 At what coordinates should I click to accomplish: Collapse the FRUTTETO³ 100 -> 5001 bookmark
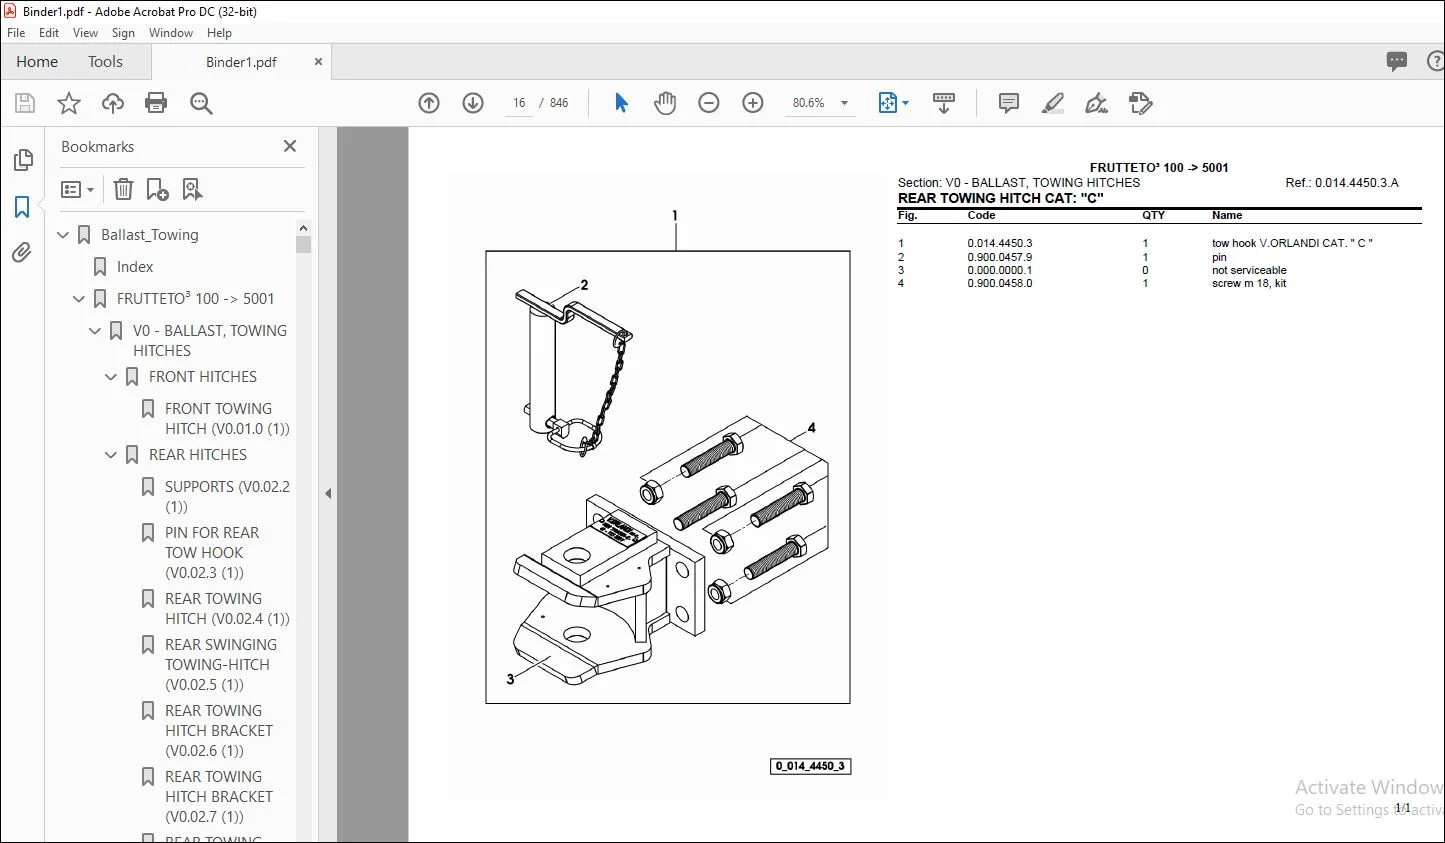coord(79,299)
